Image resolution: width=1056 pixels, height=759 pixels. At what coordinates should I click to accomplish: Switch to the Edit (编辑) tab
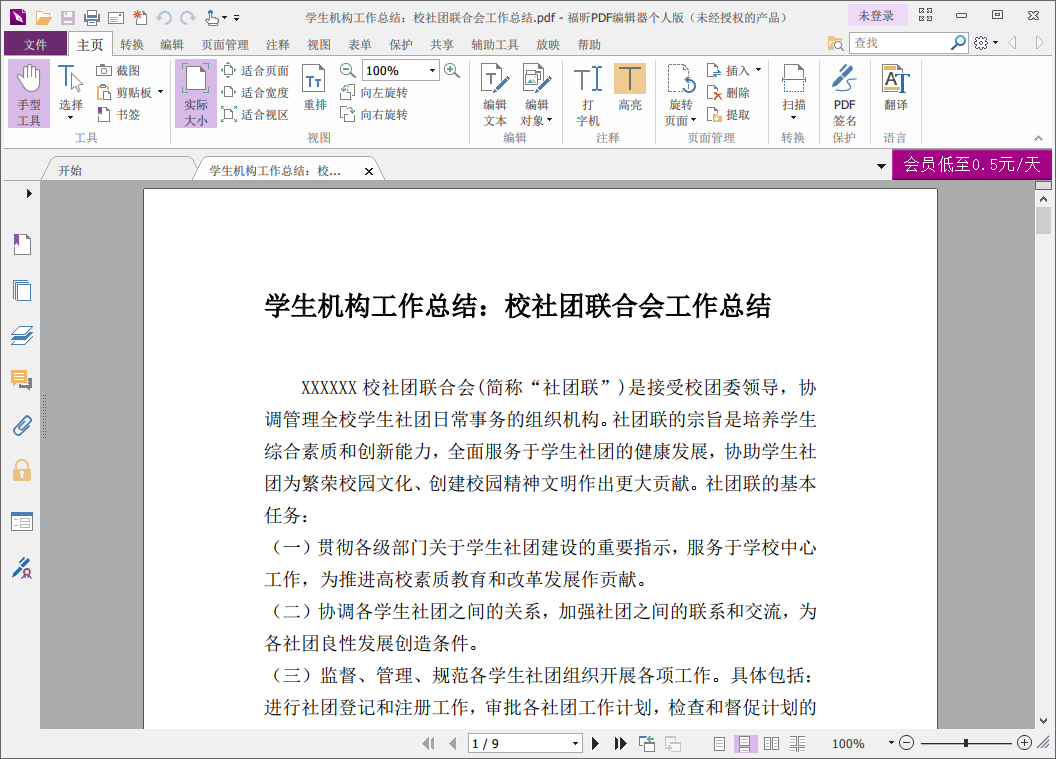coord(172,44)
